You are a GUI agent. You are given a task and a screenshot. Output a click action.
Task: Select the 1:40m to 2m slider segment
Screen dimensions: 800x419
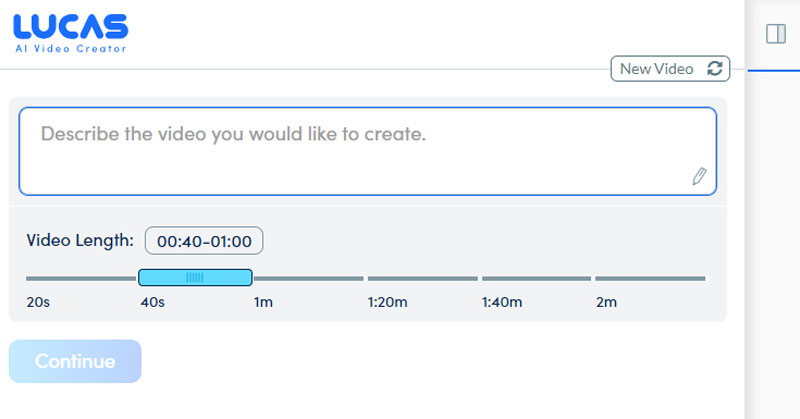[537, 279]
